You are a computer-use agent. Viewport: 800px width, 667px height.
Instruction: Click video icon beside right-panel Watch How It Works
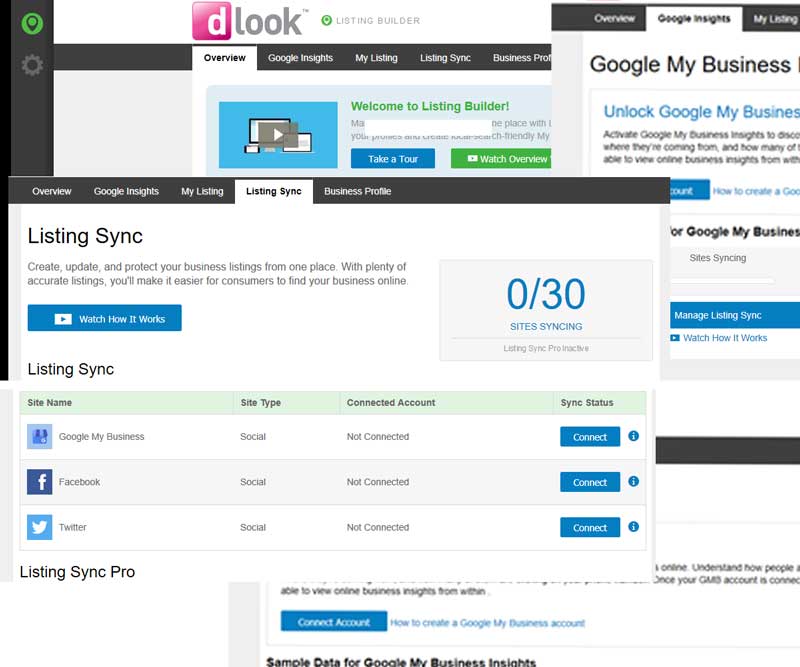point(675,338)
